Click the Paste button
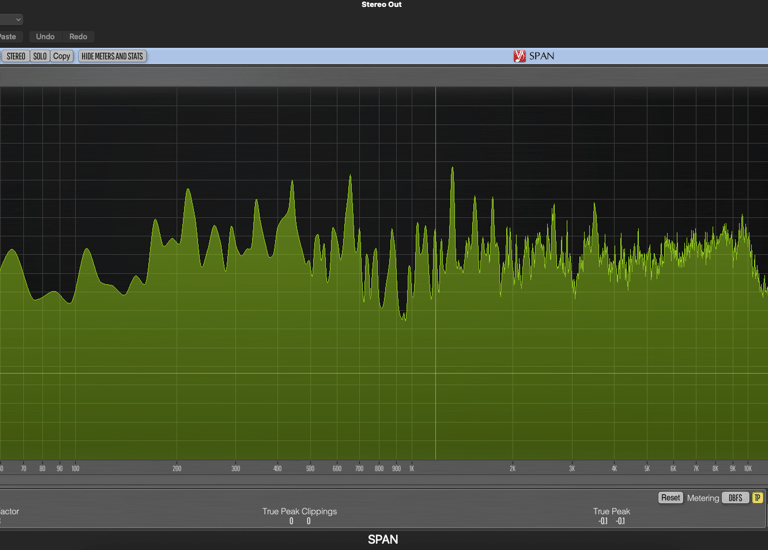The height and width of the screenshot is (550, 768). 8,37
